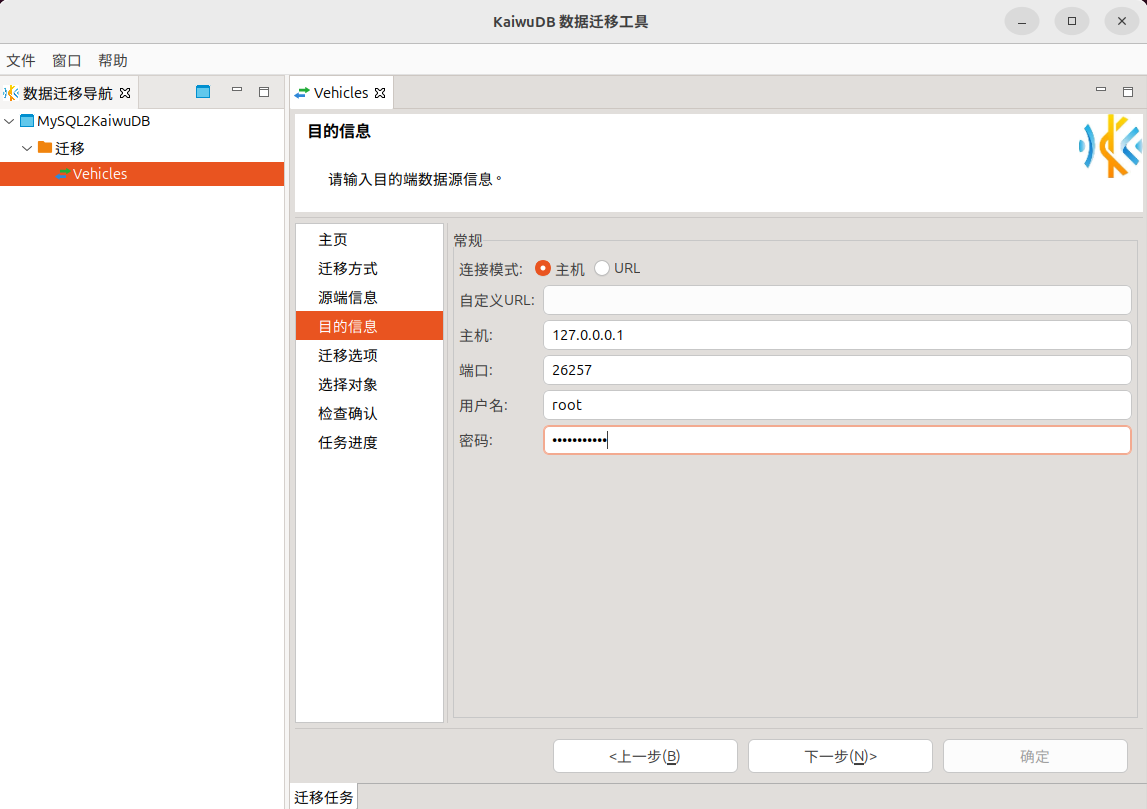Open the 帮助 menu
Viewport: 1147px width, 809px height.
click(113, 61)
